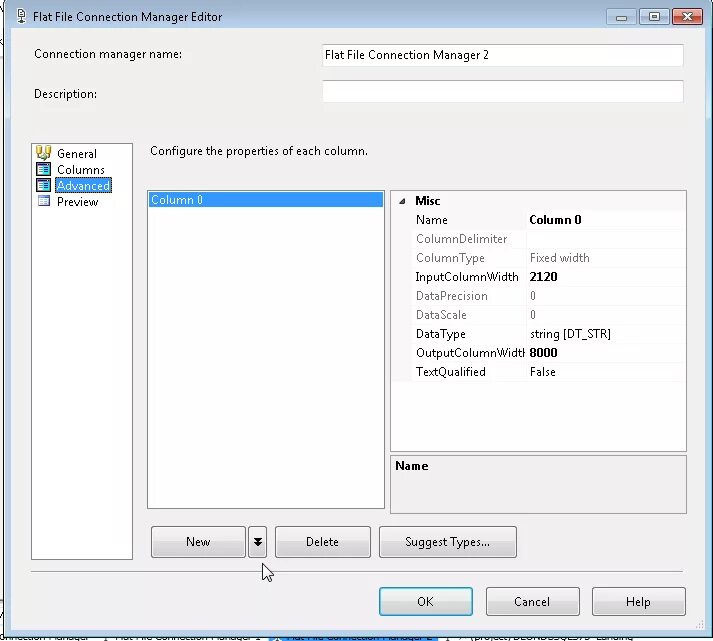Confirm with the OK button
Screen dimensions: 713x641
tap(426, 601)
